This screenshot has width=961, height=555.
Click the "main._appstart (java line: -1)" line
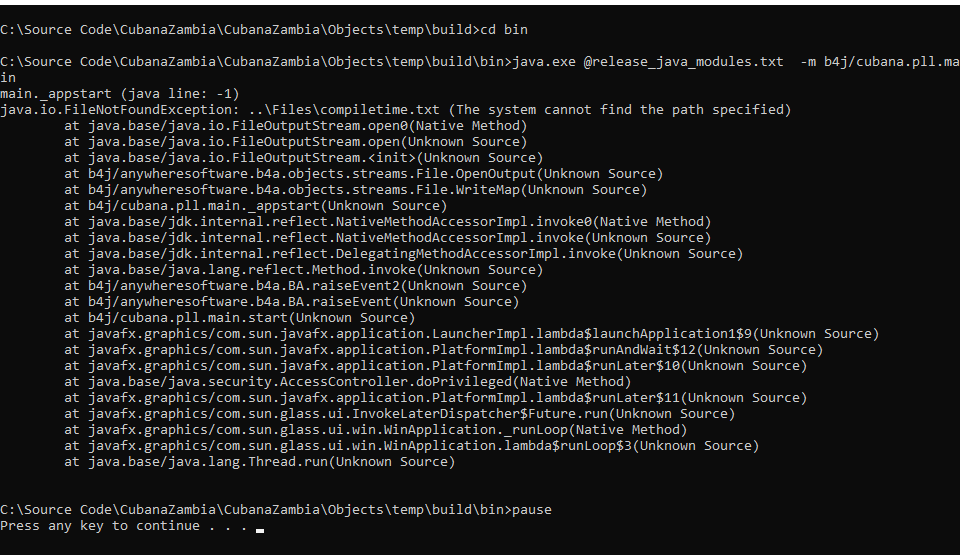[119, 93]
